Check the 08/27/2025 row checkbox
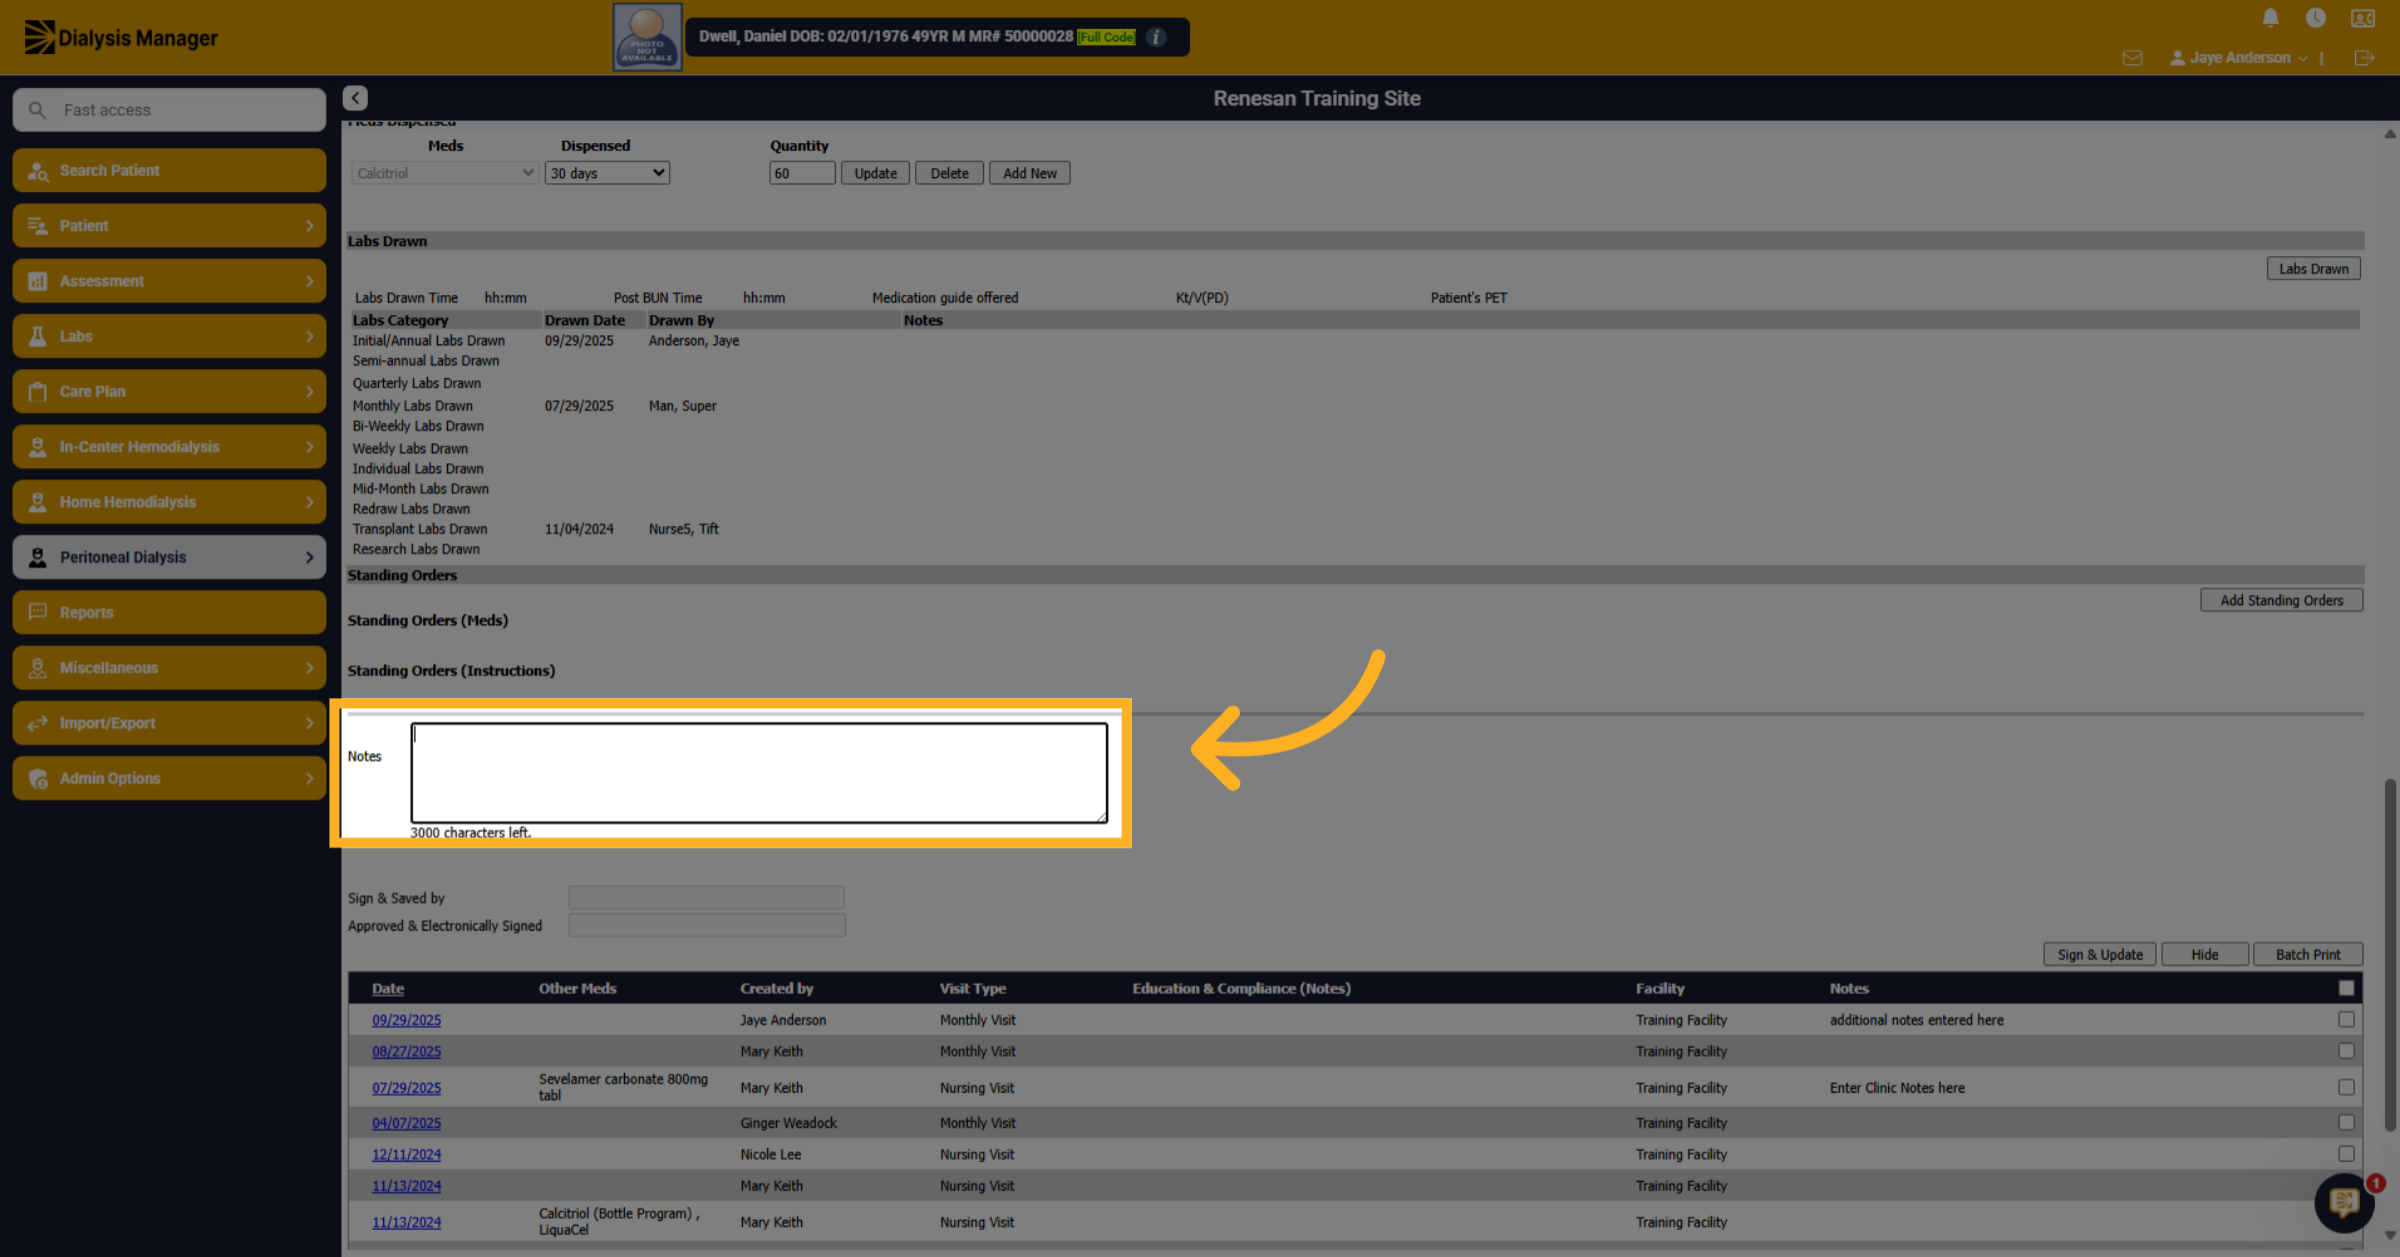Screen dimensions: 2400x1257 [2346, 1051]
